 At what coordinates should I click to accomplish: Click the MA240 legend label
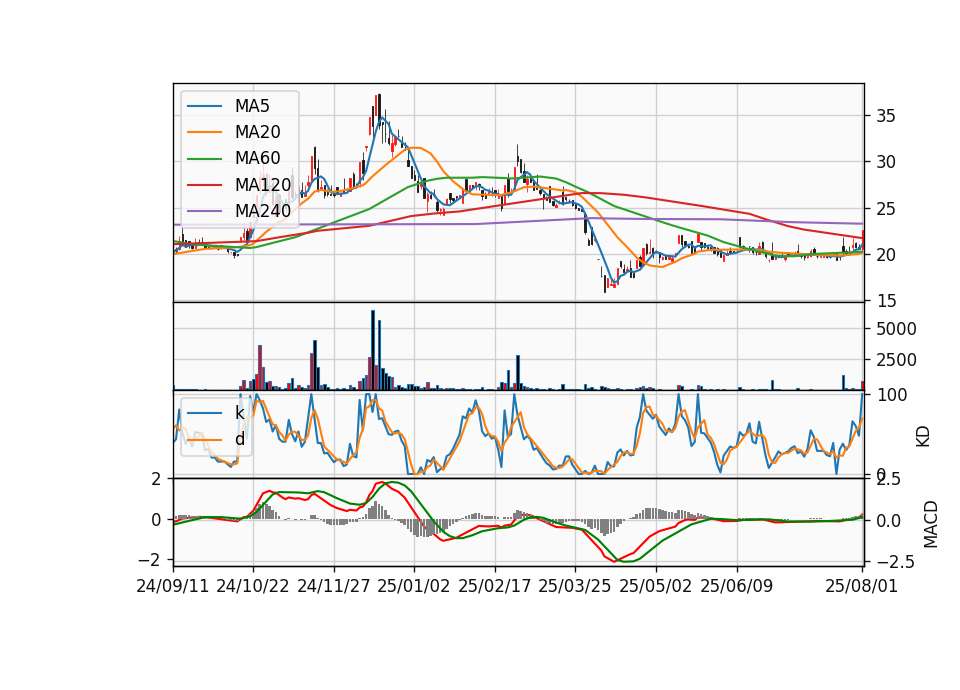[x=263, y=211]
